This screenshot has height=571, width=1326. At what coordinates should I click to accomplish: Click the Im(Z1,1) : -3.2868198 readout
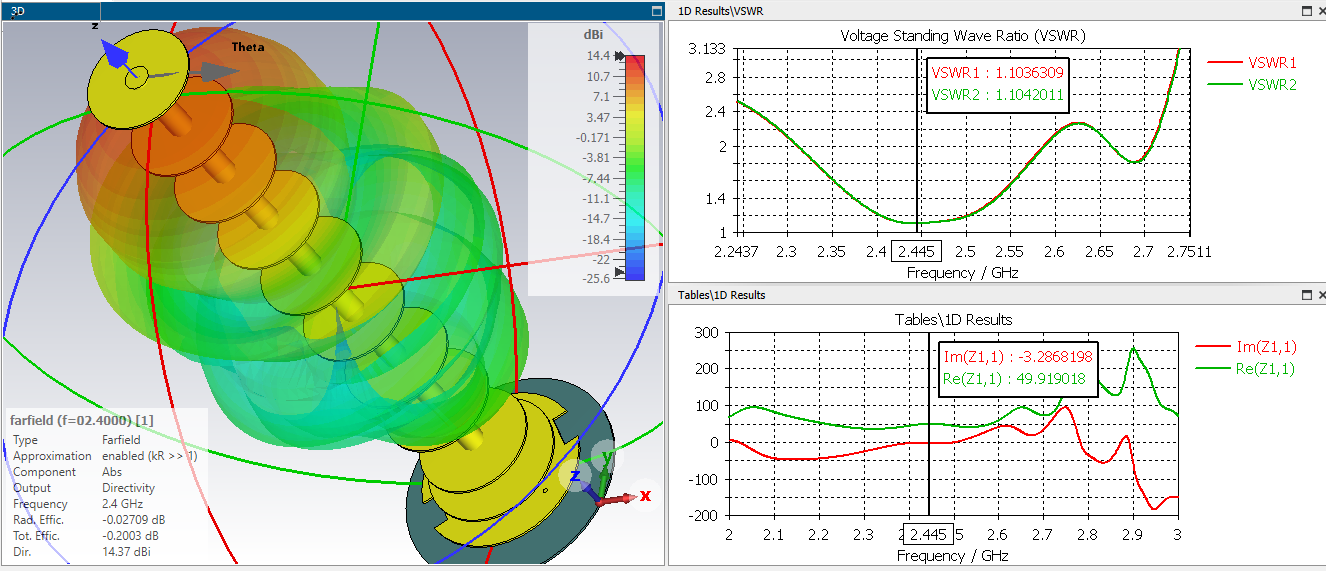[1016, 357]
